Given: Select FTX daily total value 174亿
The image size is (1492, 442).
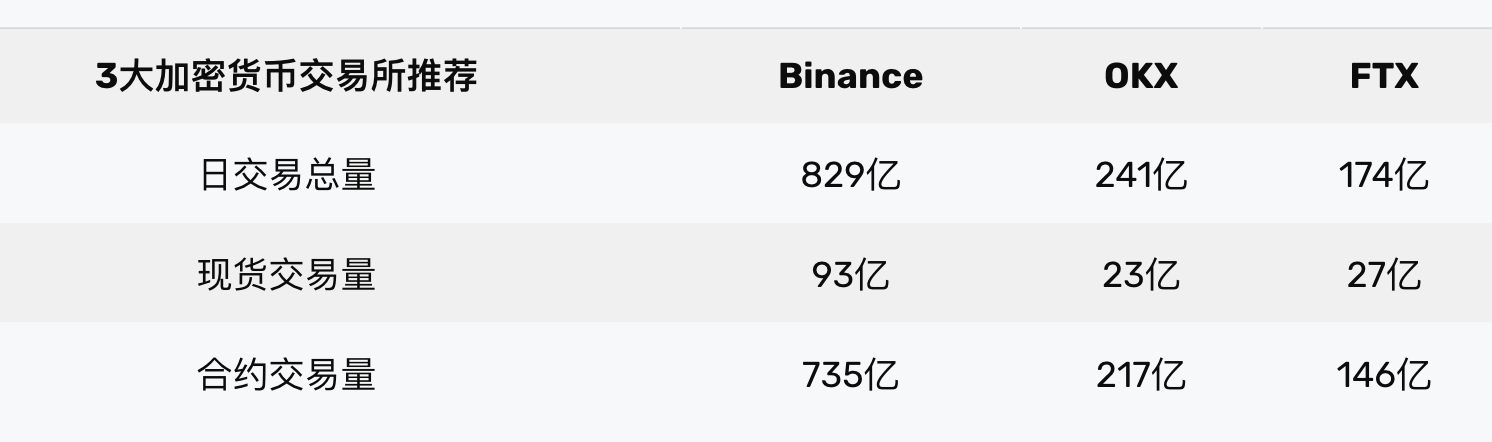Looking at the screenshot, I should coord(1384,175).
